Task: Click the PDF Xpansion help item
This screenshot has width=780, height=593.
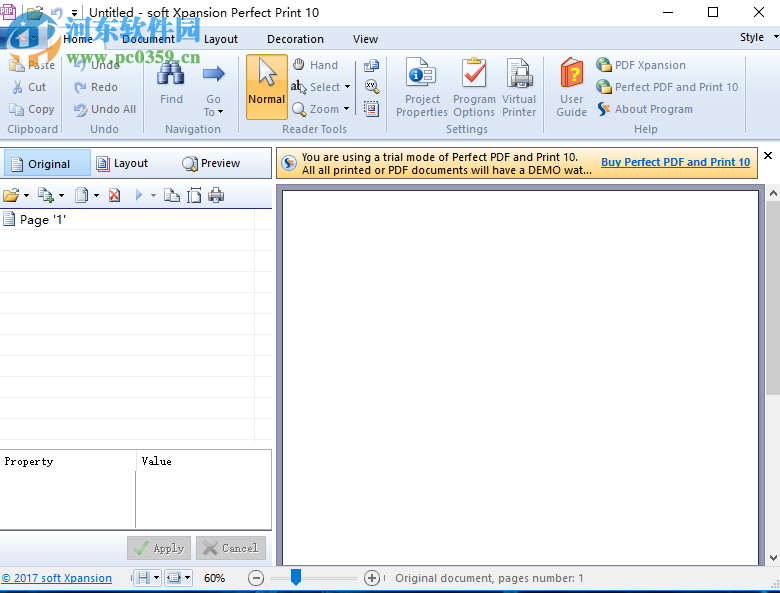Action: click(x=641, y=65)
